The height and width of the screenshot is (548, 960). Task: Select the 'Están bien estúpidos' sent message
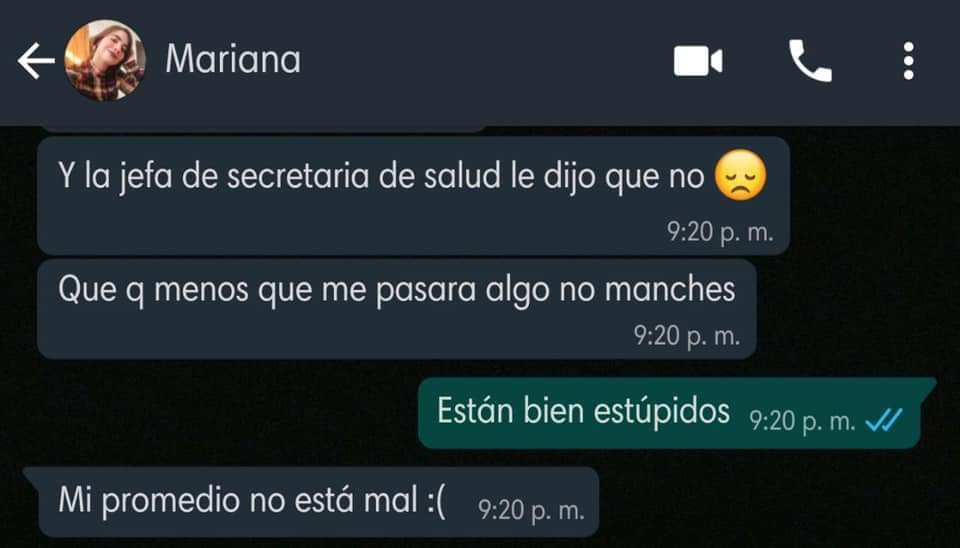[677, 413]
